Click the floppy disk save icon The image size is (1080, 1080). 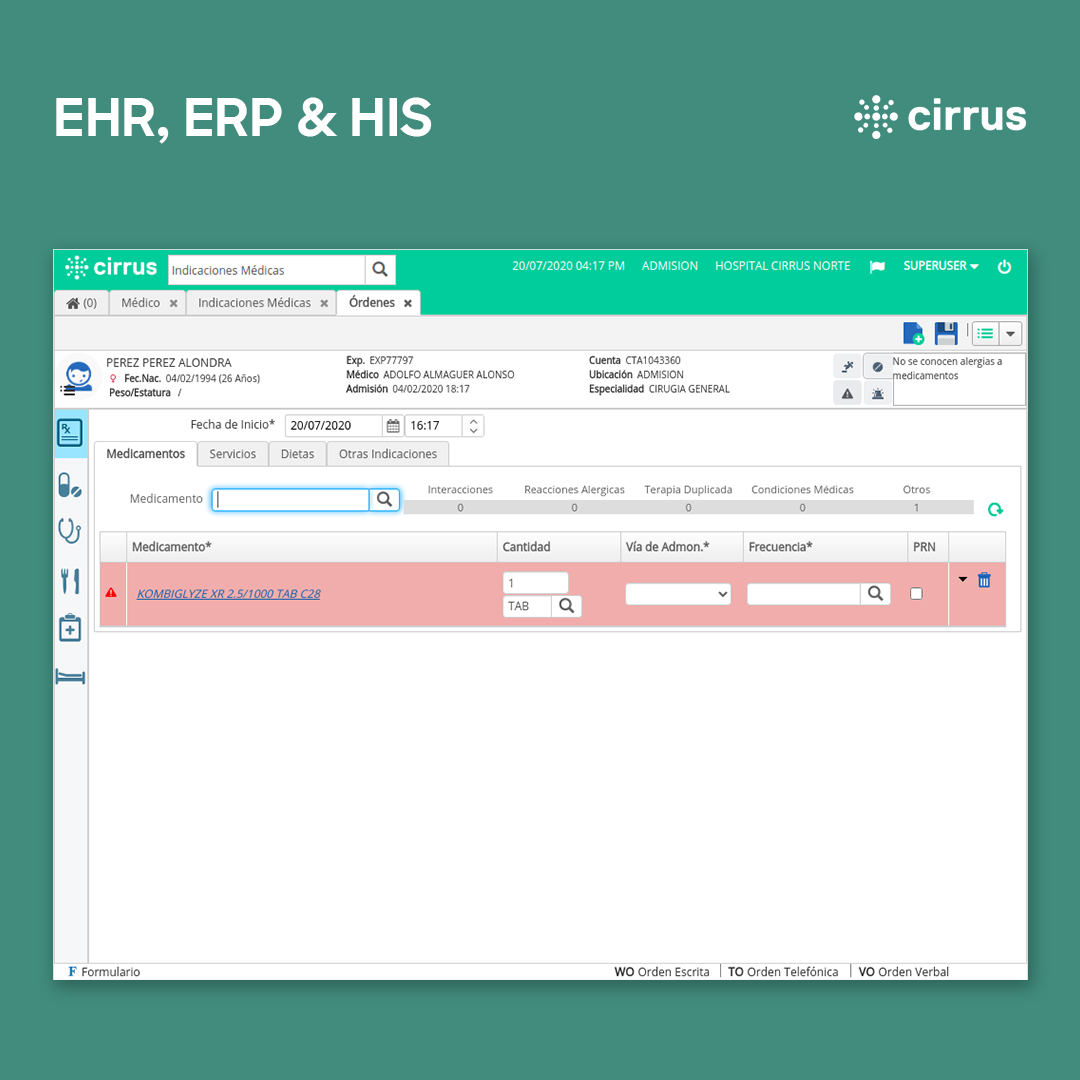[946, 333]
